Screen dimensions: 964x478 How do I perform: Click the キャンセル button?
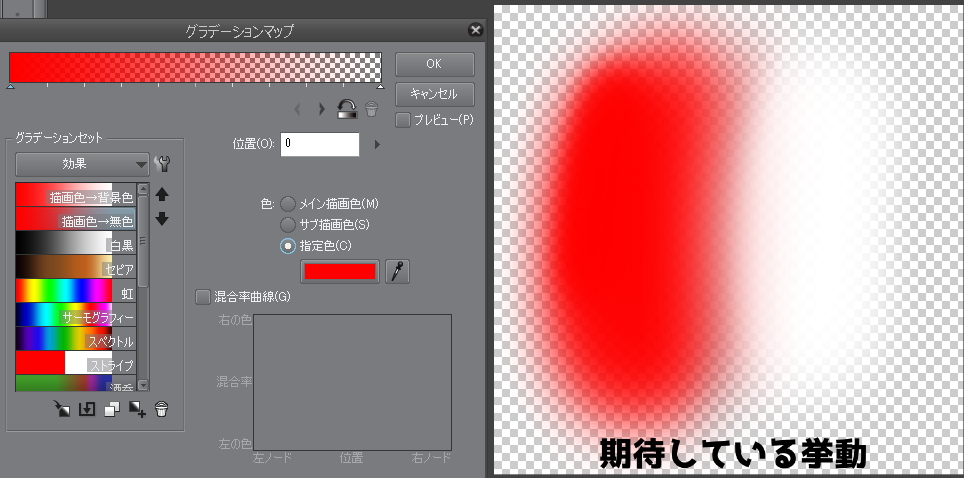435,94
